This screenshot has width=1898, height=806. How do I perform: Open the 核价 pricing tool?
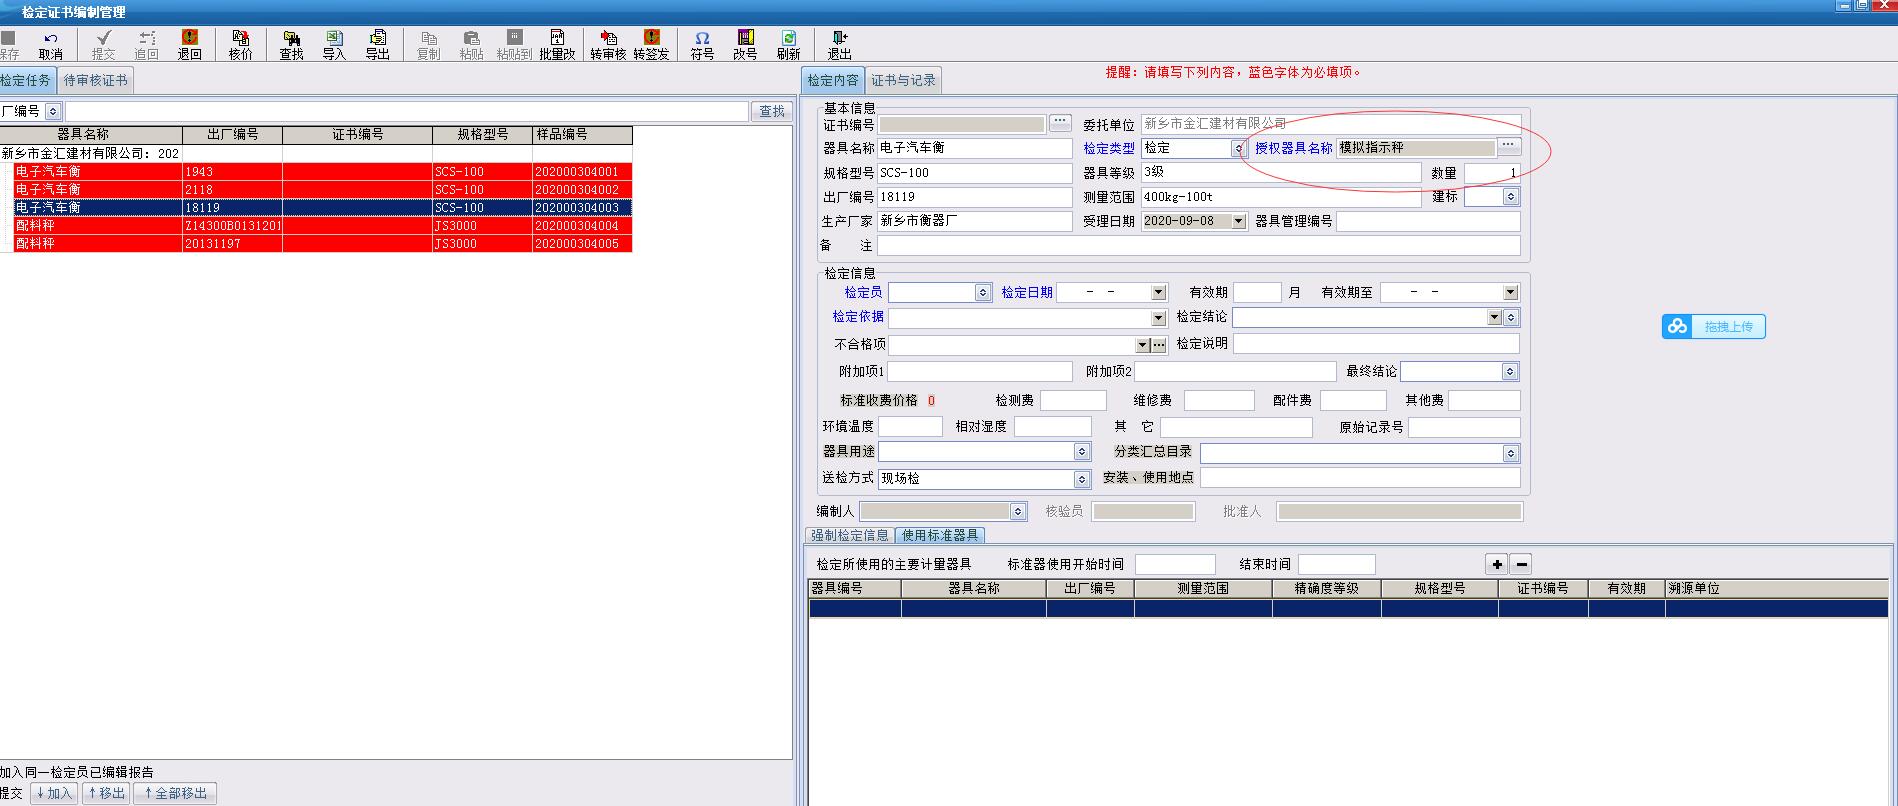coord(241,45)
